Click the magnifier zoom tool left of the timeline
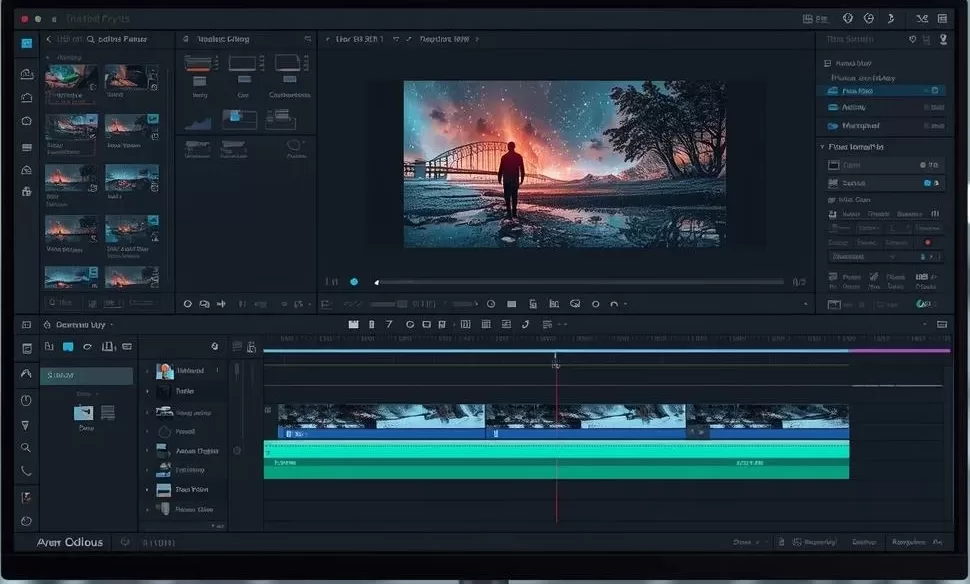This screenshot has width=970, height=584. point(26,448)
